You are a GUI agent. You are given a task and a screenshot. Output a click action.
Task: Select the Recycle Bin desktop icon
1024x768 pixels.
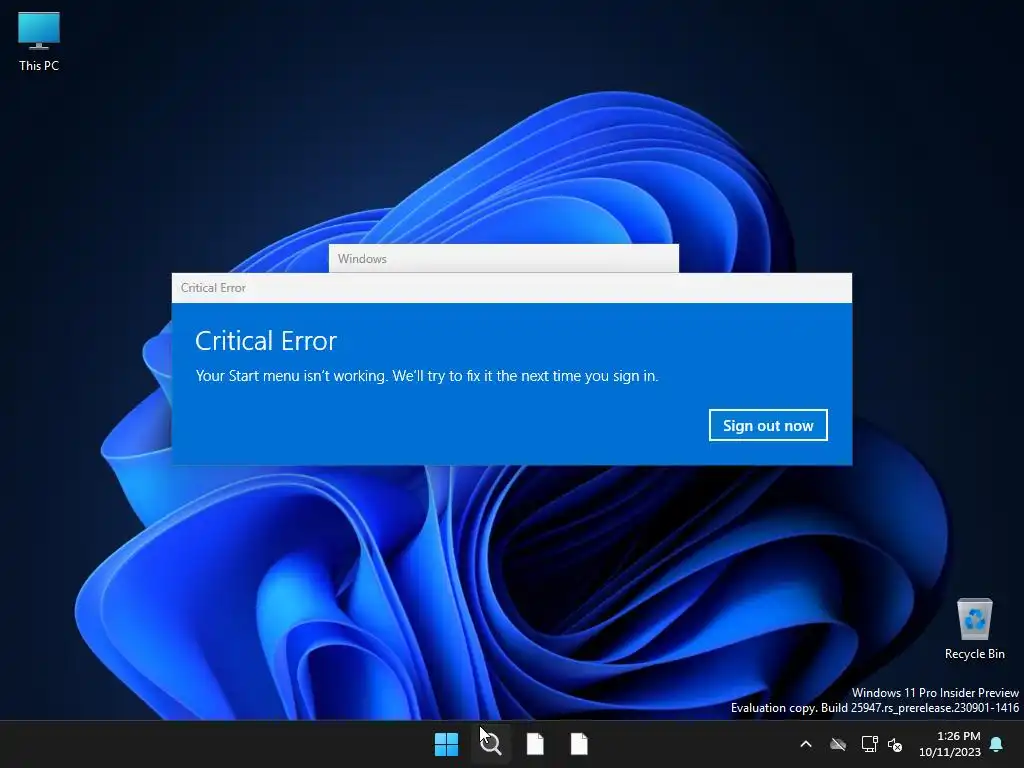tap(974, 629)
